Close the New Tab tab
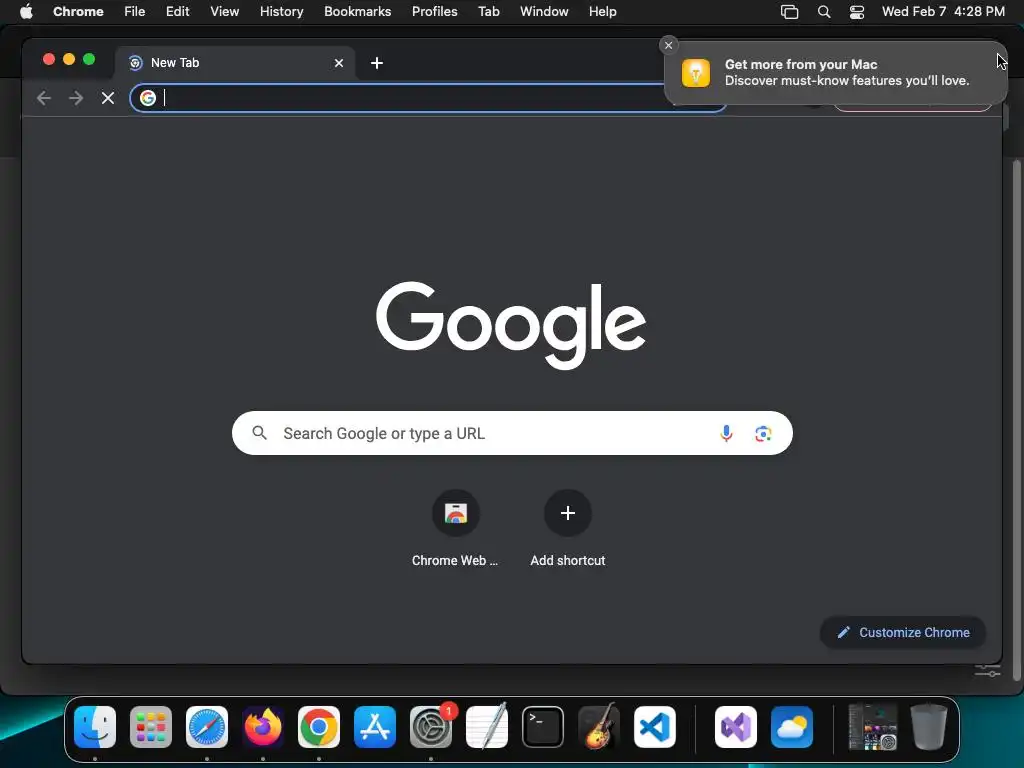 pyautogui.click(x=339, y=63)
